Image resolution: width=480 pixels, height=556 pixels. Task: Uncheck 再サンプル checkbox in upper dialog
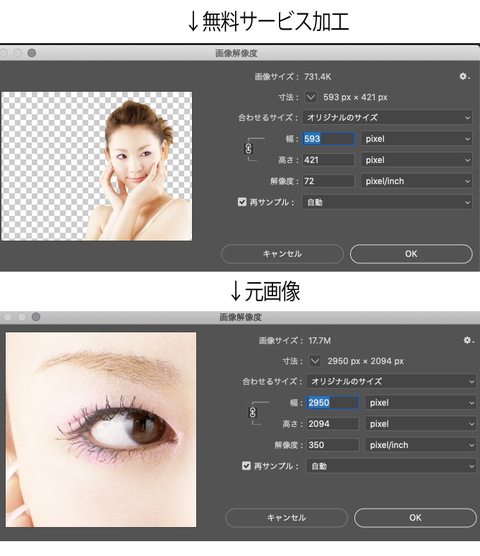tap(242, 202)
